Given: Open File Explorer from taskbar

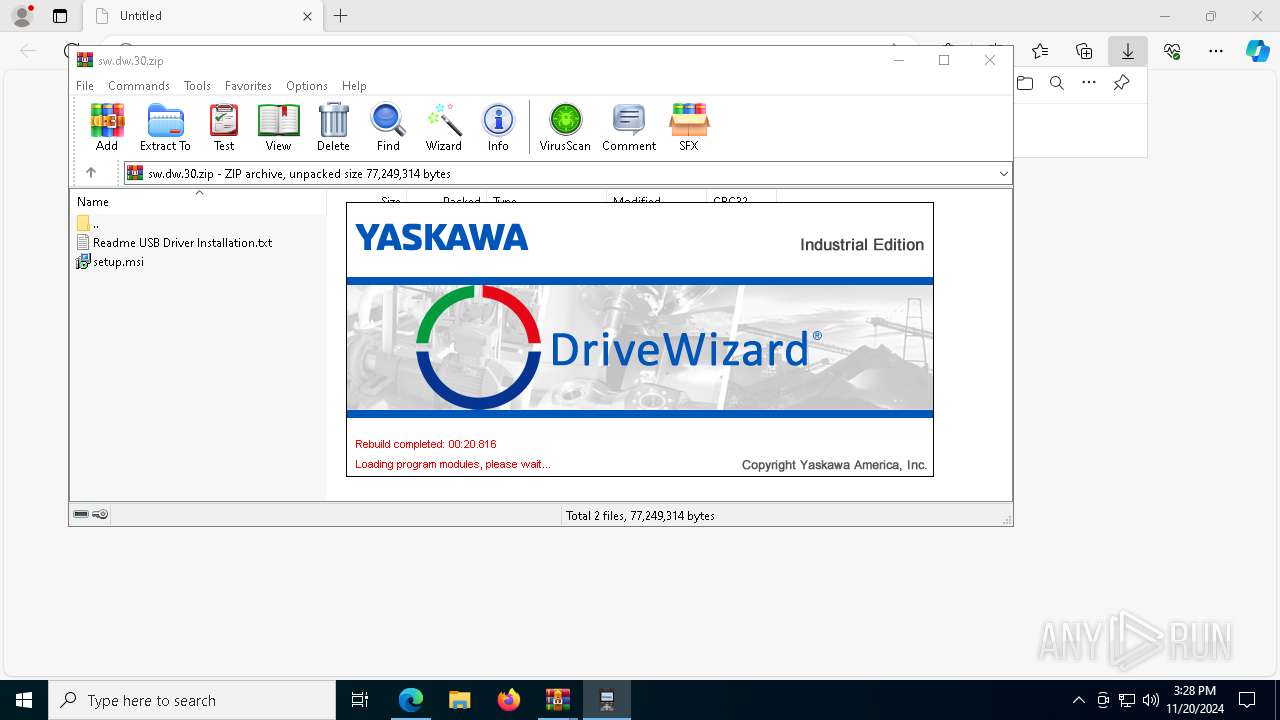Looking at the screenshot, I should [460, 700].
